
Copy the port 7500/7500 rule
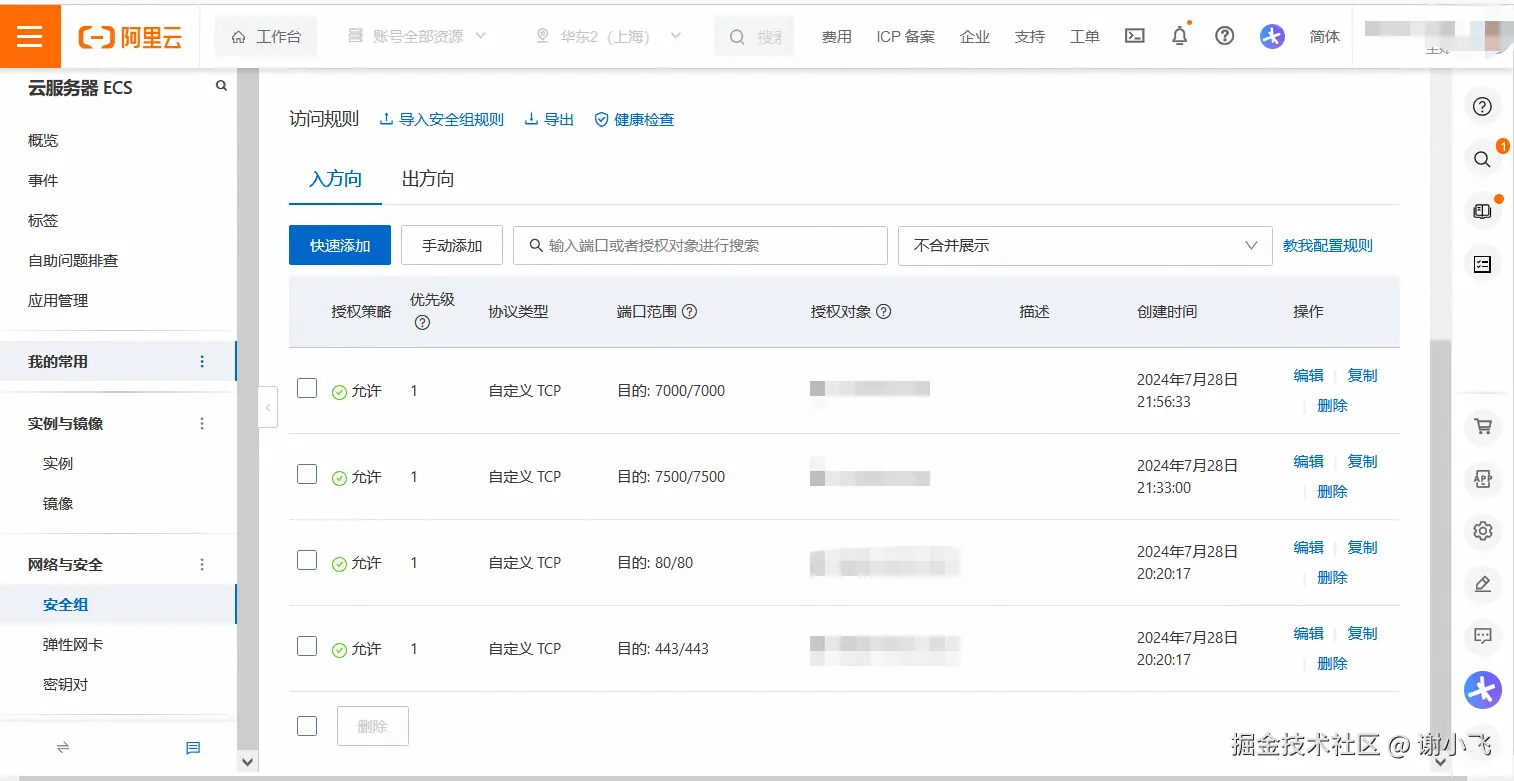coord(1363,461)
